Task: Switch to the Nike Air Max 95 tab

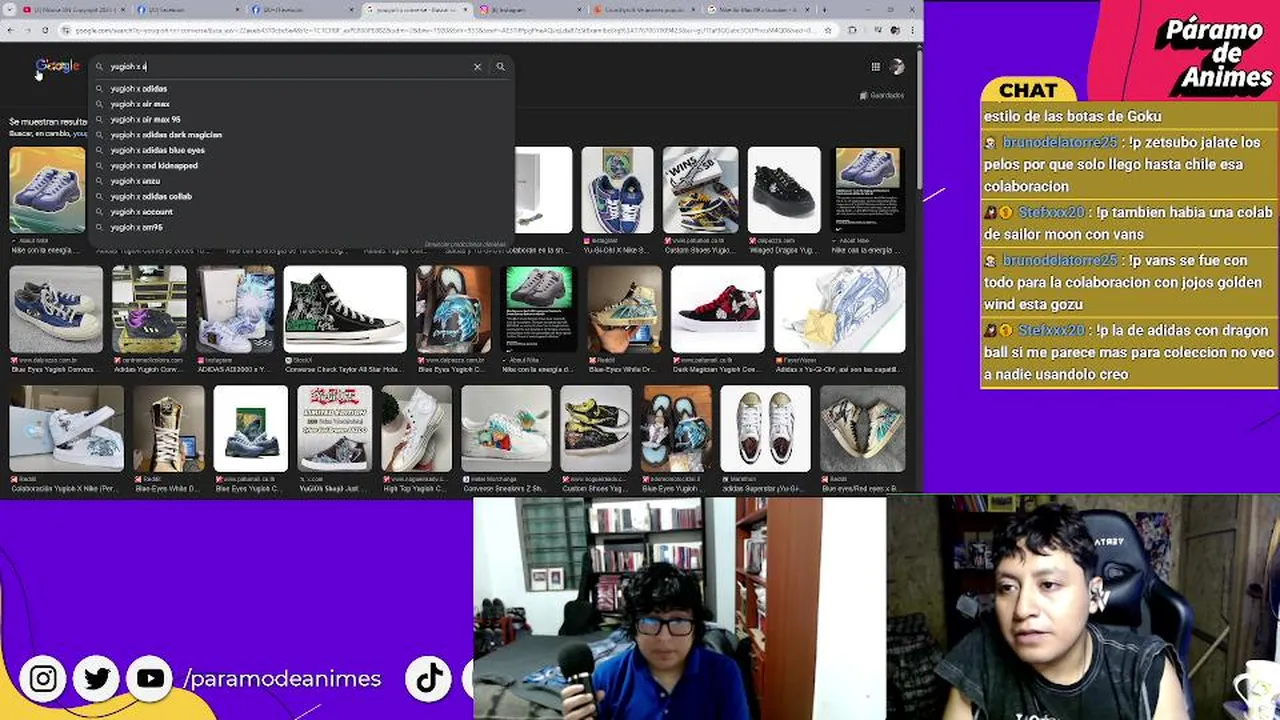Action: pos(757,10)
